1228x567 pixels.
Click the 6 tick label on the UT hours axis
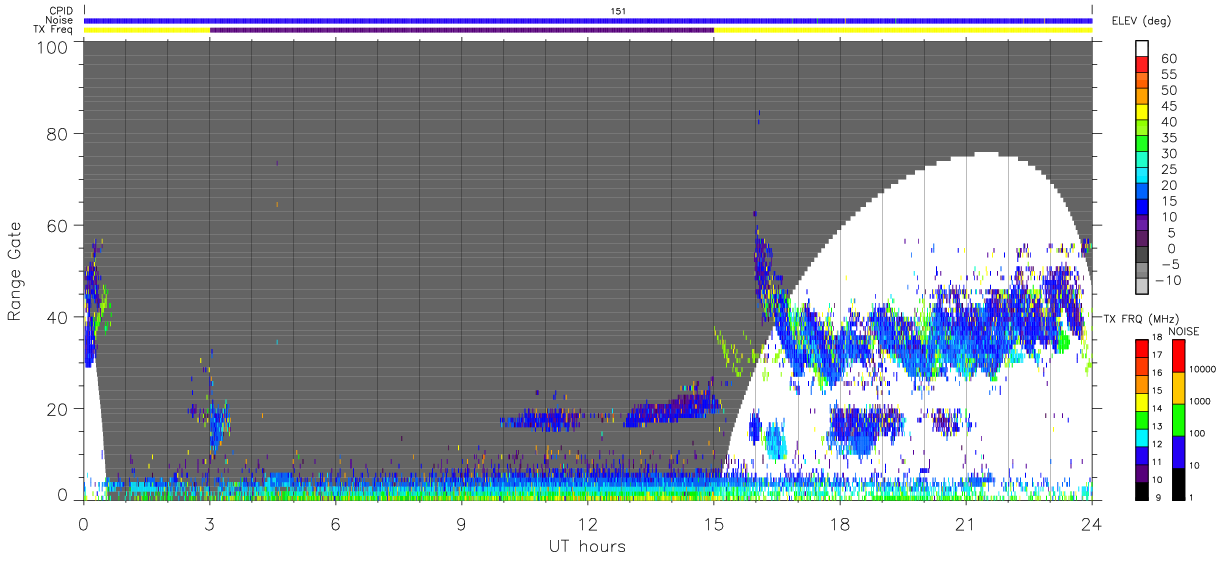[x=336, y=523]
